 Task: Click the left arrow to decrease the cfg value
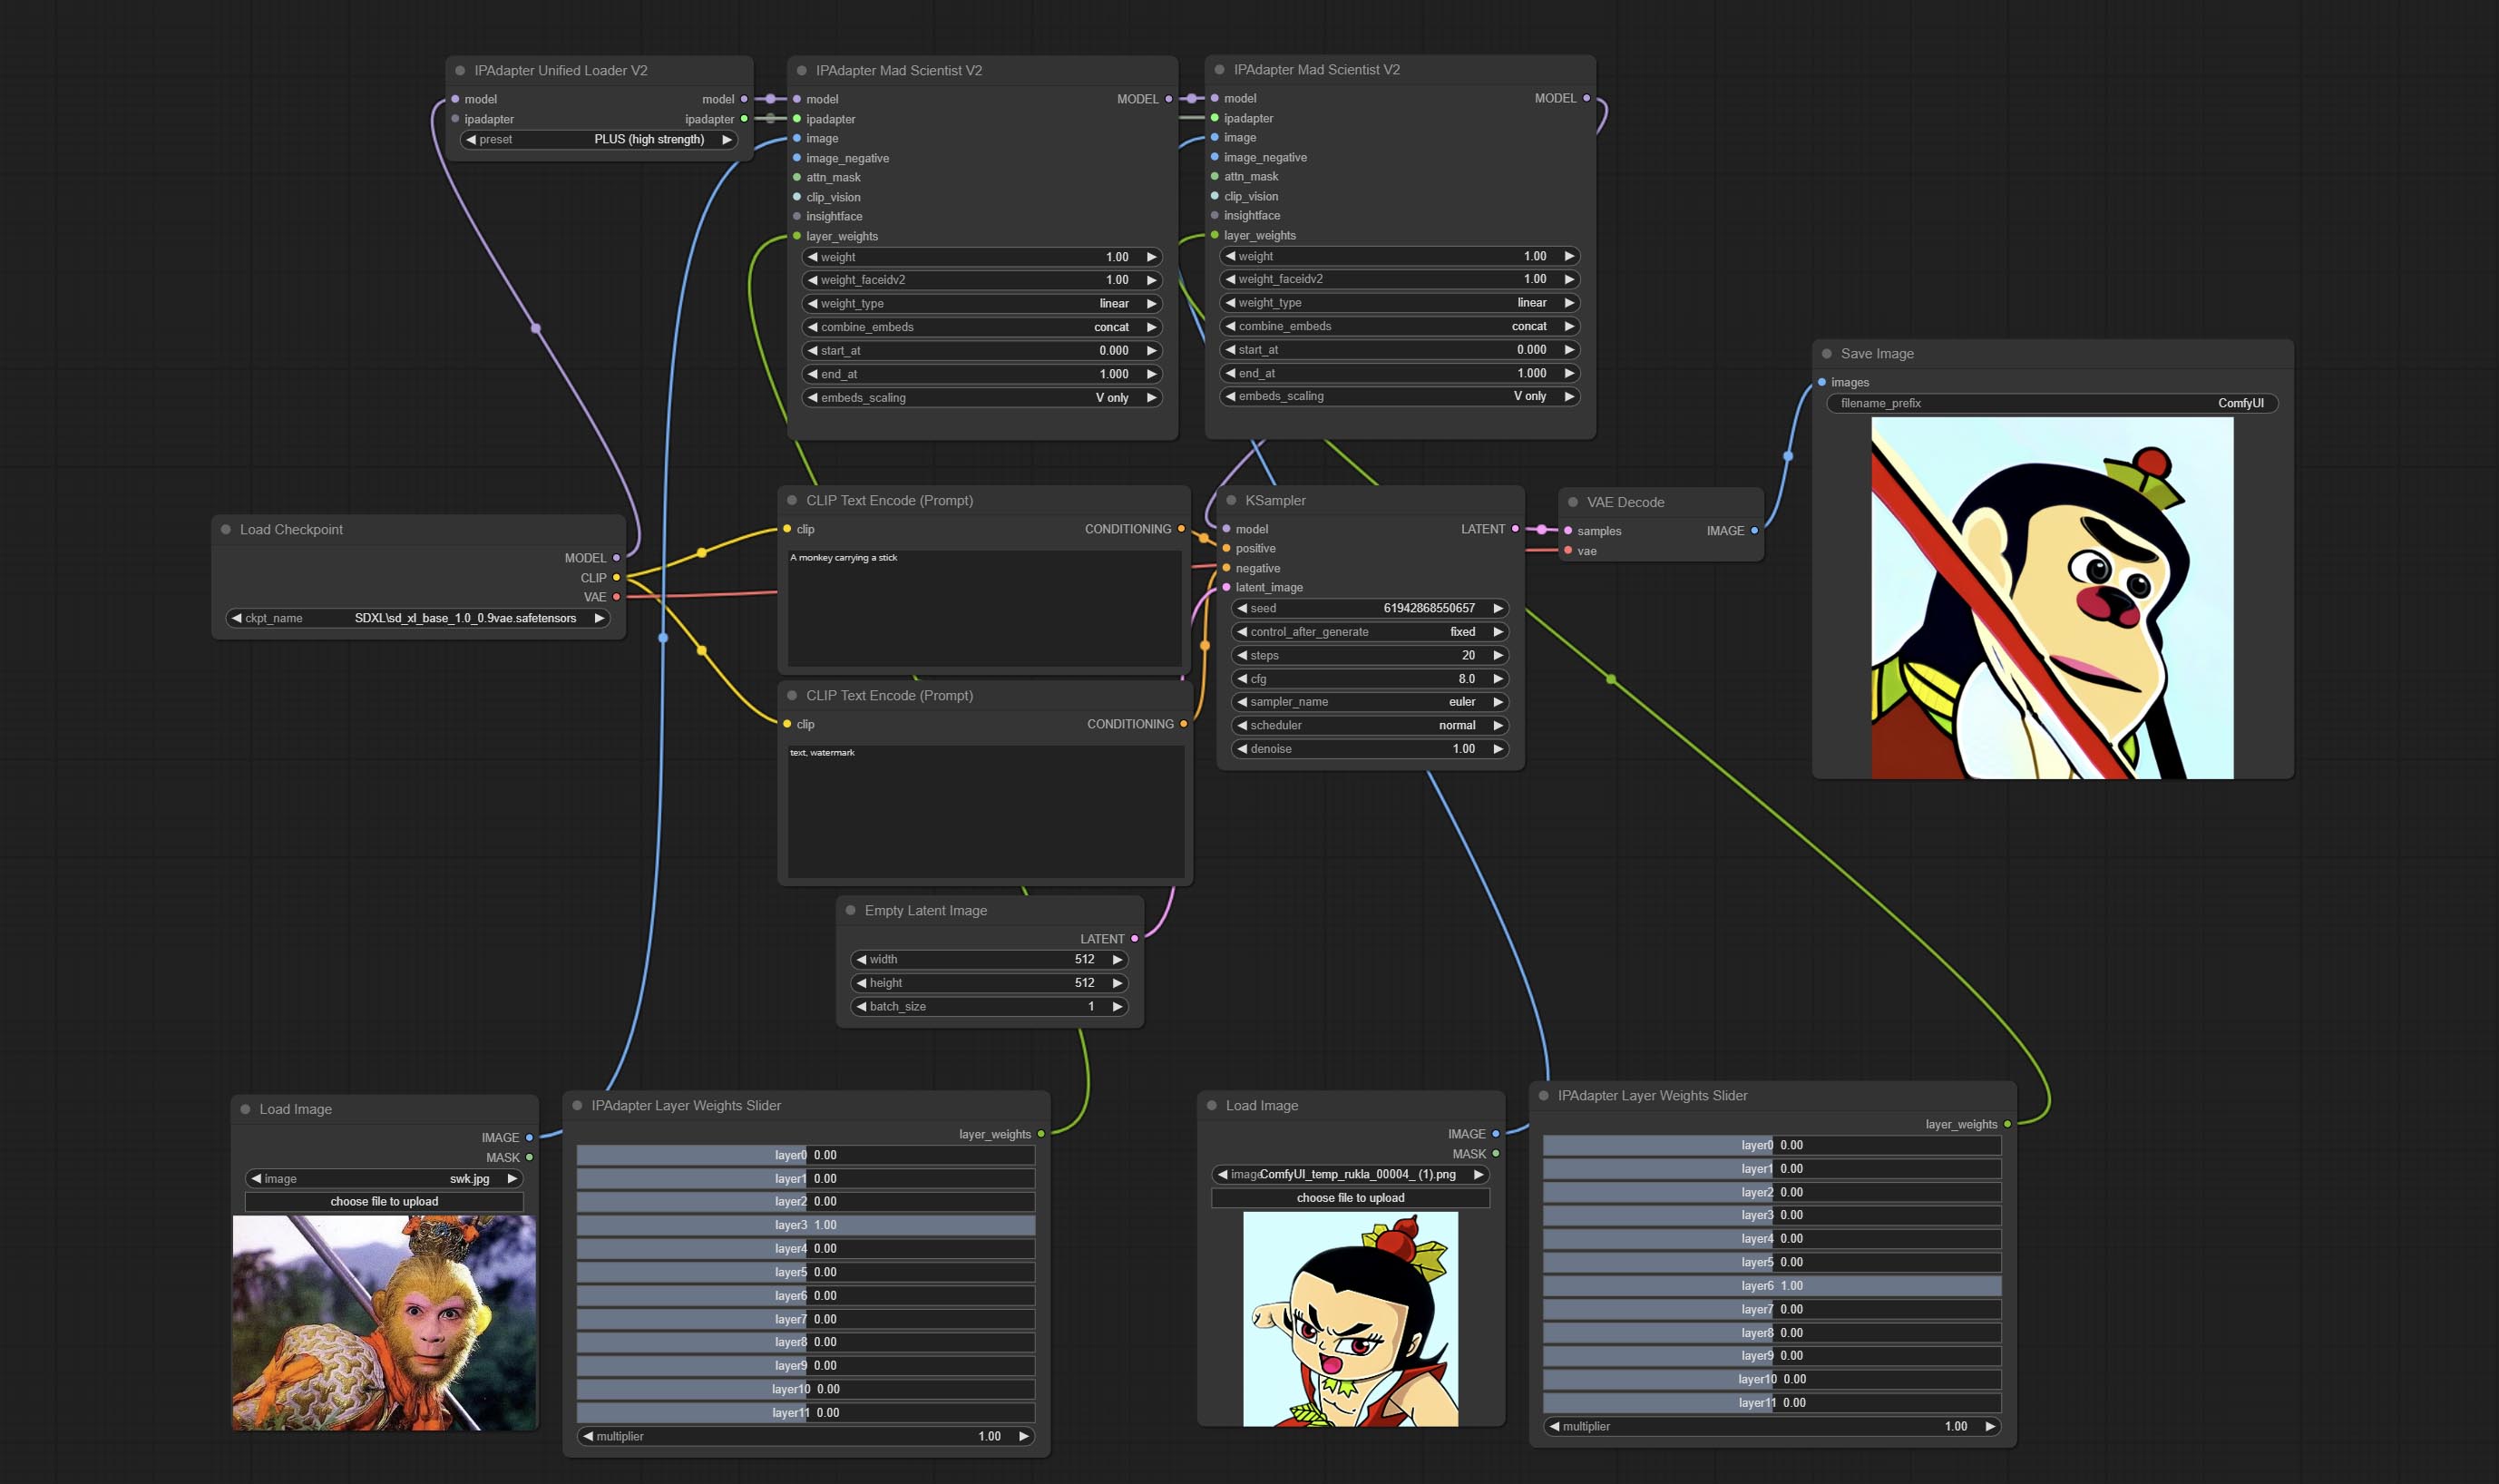click(x=1242, y=679)
